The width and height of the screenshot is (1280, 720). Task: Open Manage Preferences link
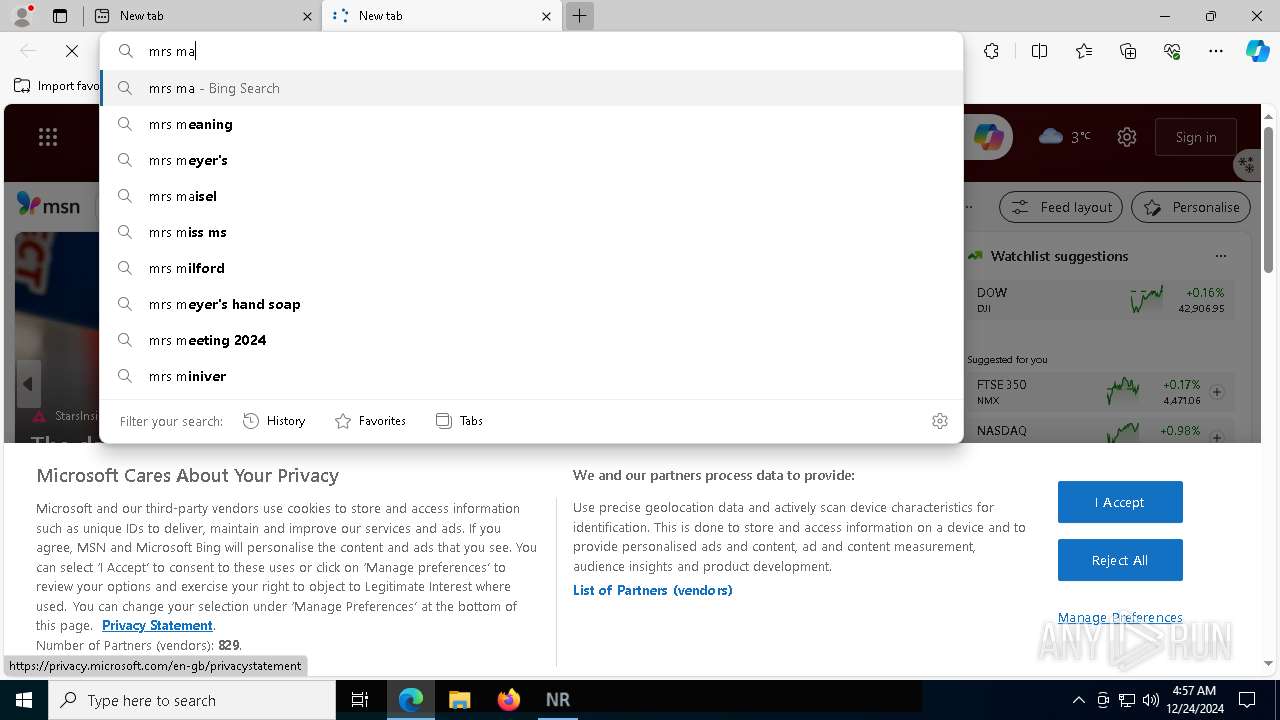pyautogui.click(x=1120, y=618)
